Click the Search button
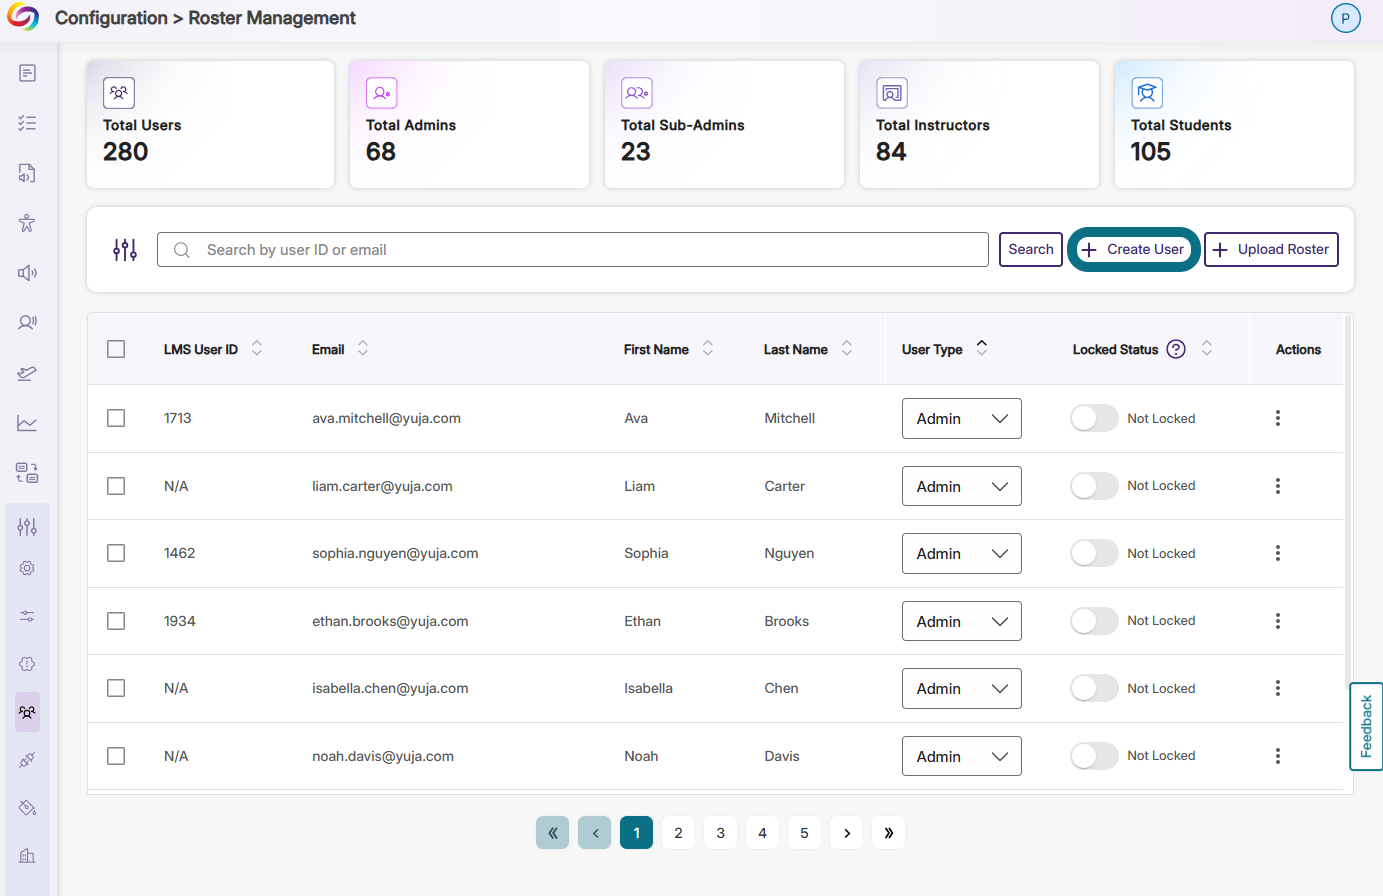Screen dimensions: 1383x896 [1031, 250]
